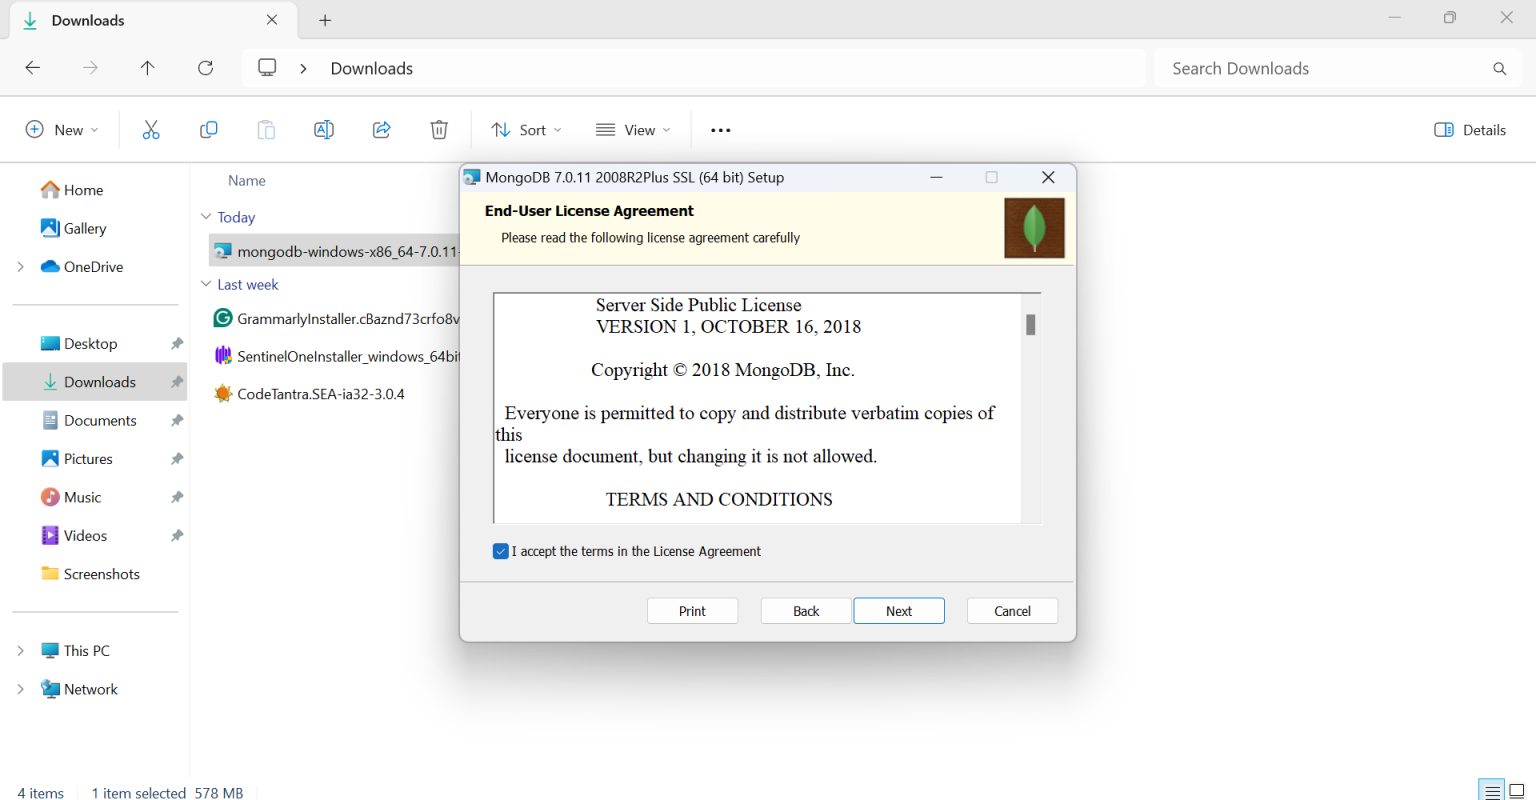This screenshot has width=1536, height=800.
Task: Refresh the Downloads folder view
Action: click(205, 68)
